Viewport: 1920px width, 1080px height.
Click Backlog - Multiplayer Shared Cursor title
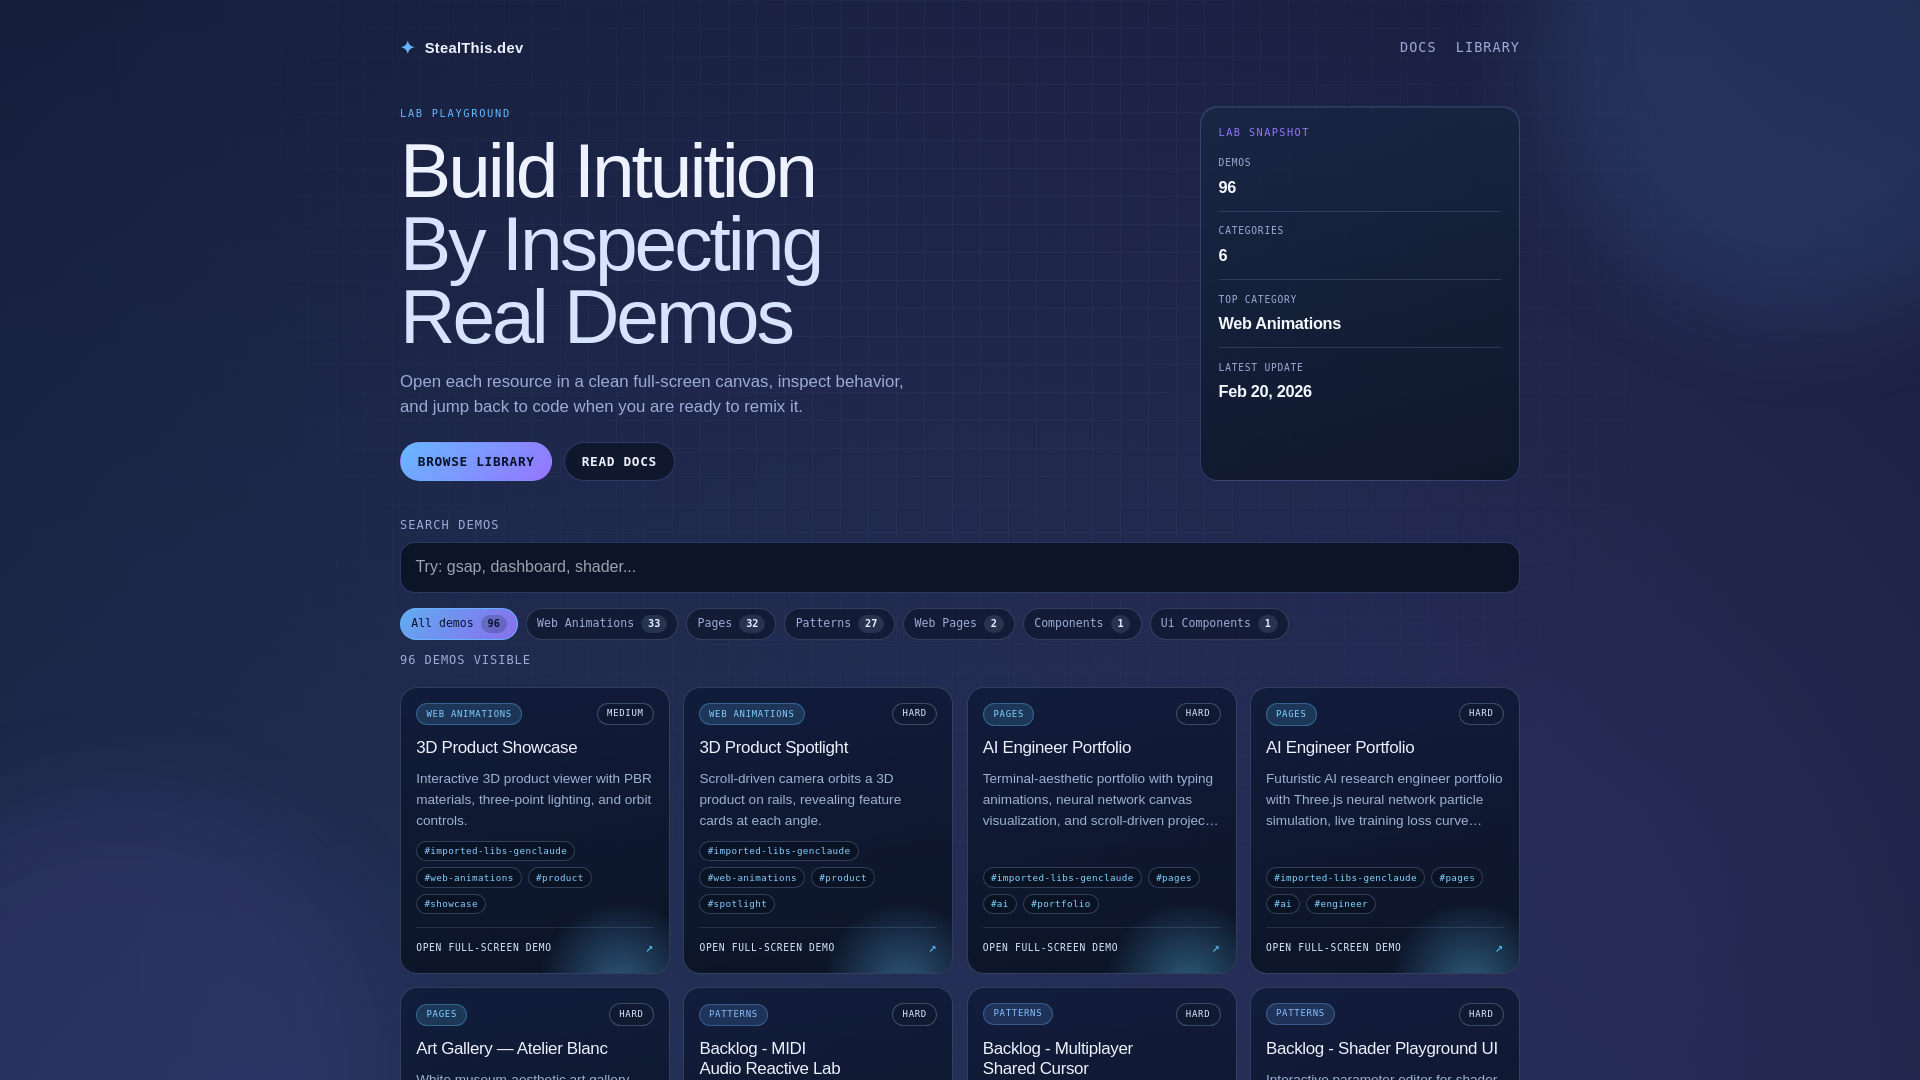1057,1059
